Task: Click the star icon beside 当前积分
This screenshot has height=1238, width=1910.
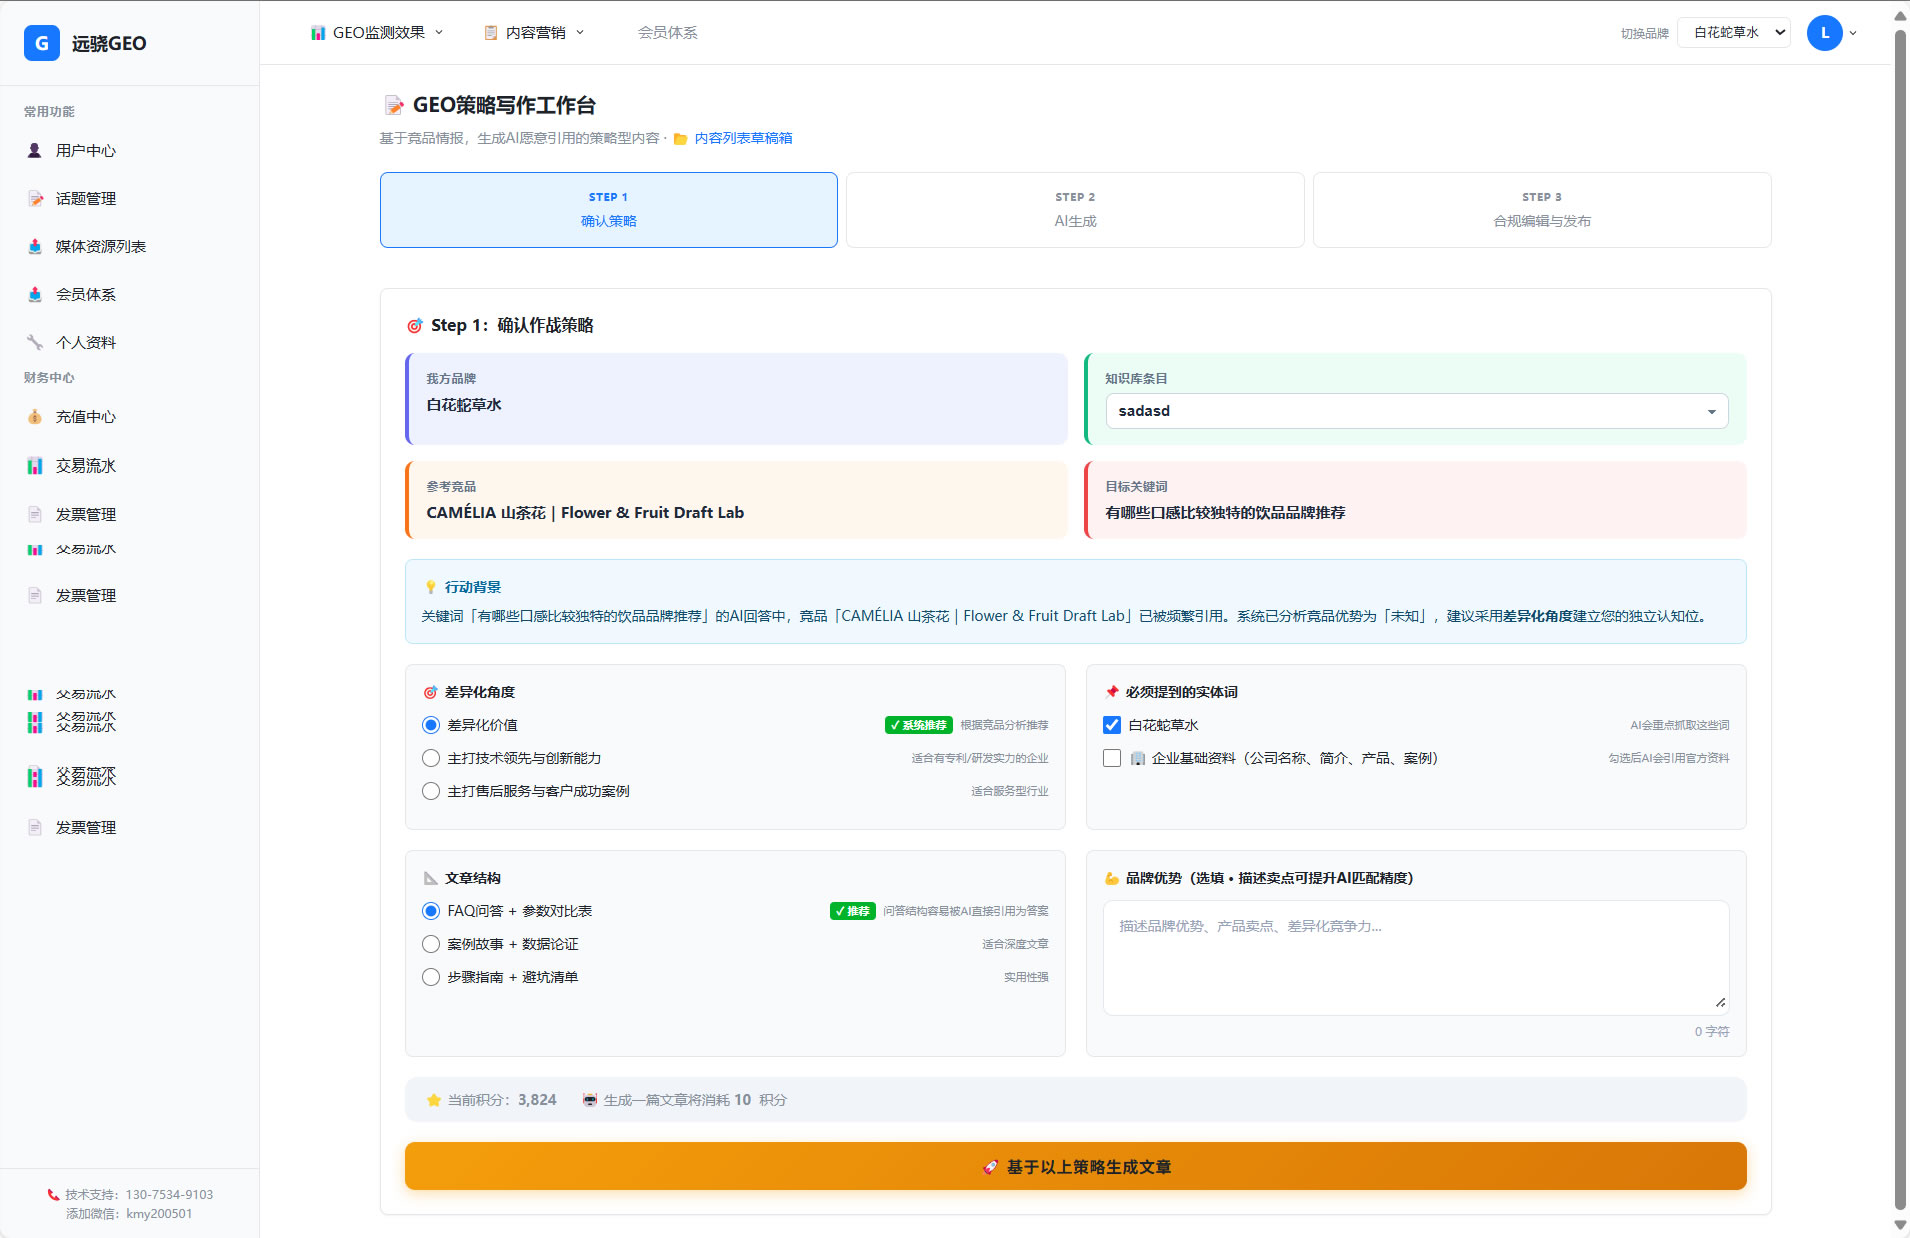Action: point(434,1100)
